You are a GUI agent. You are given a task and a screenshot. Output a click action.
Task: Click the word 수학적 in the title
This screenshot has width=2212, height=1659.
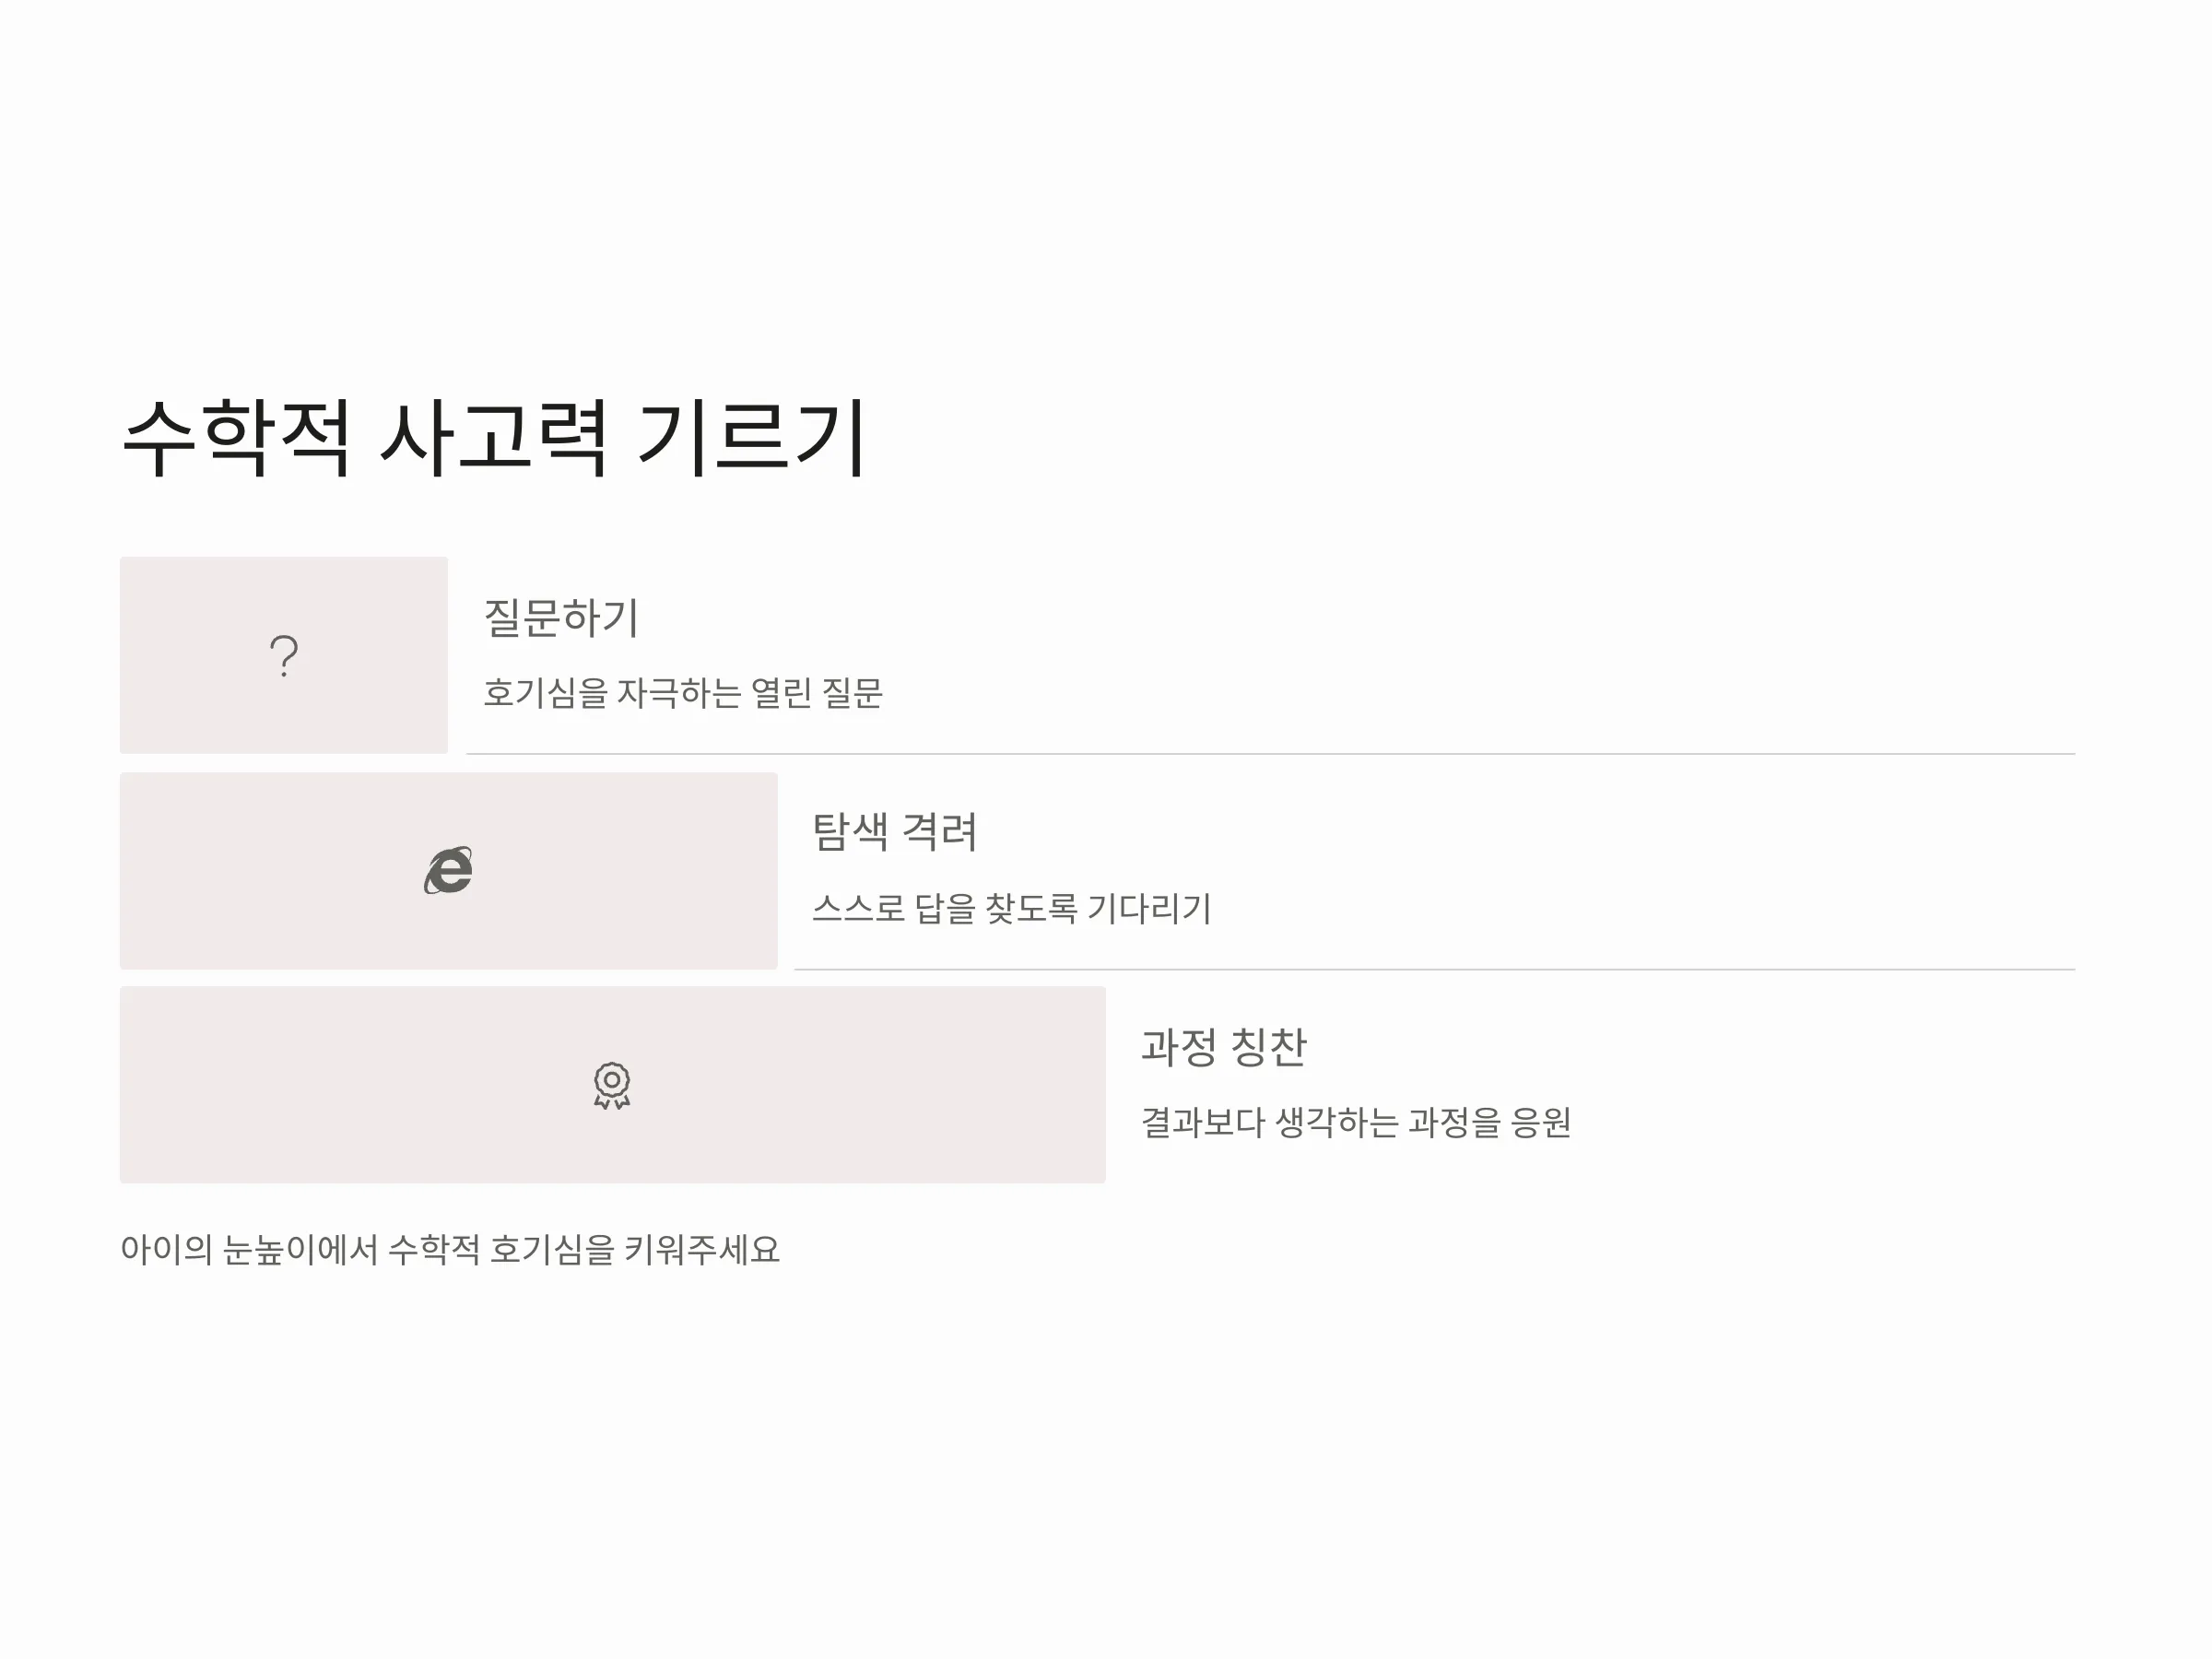[x=236, y=437]
